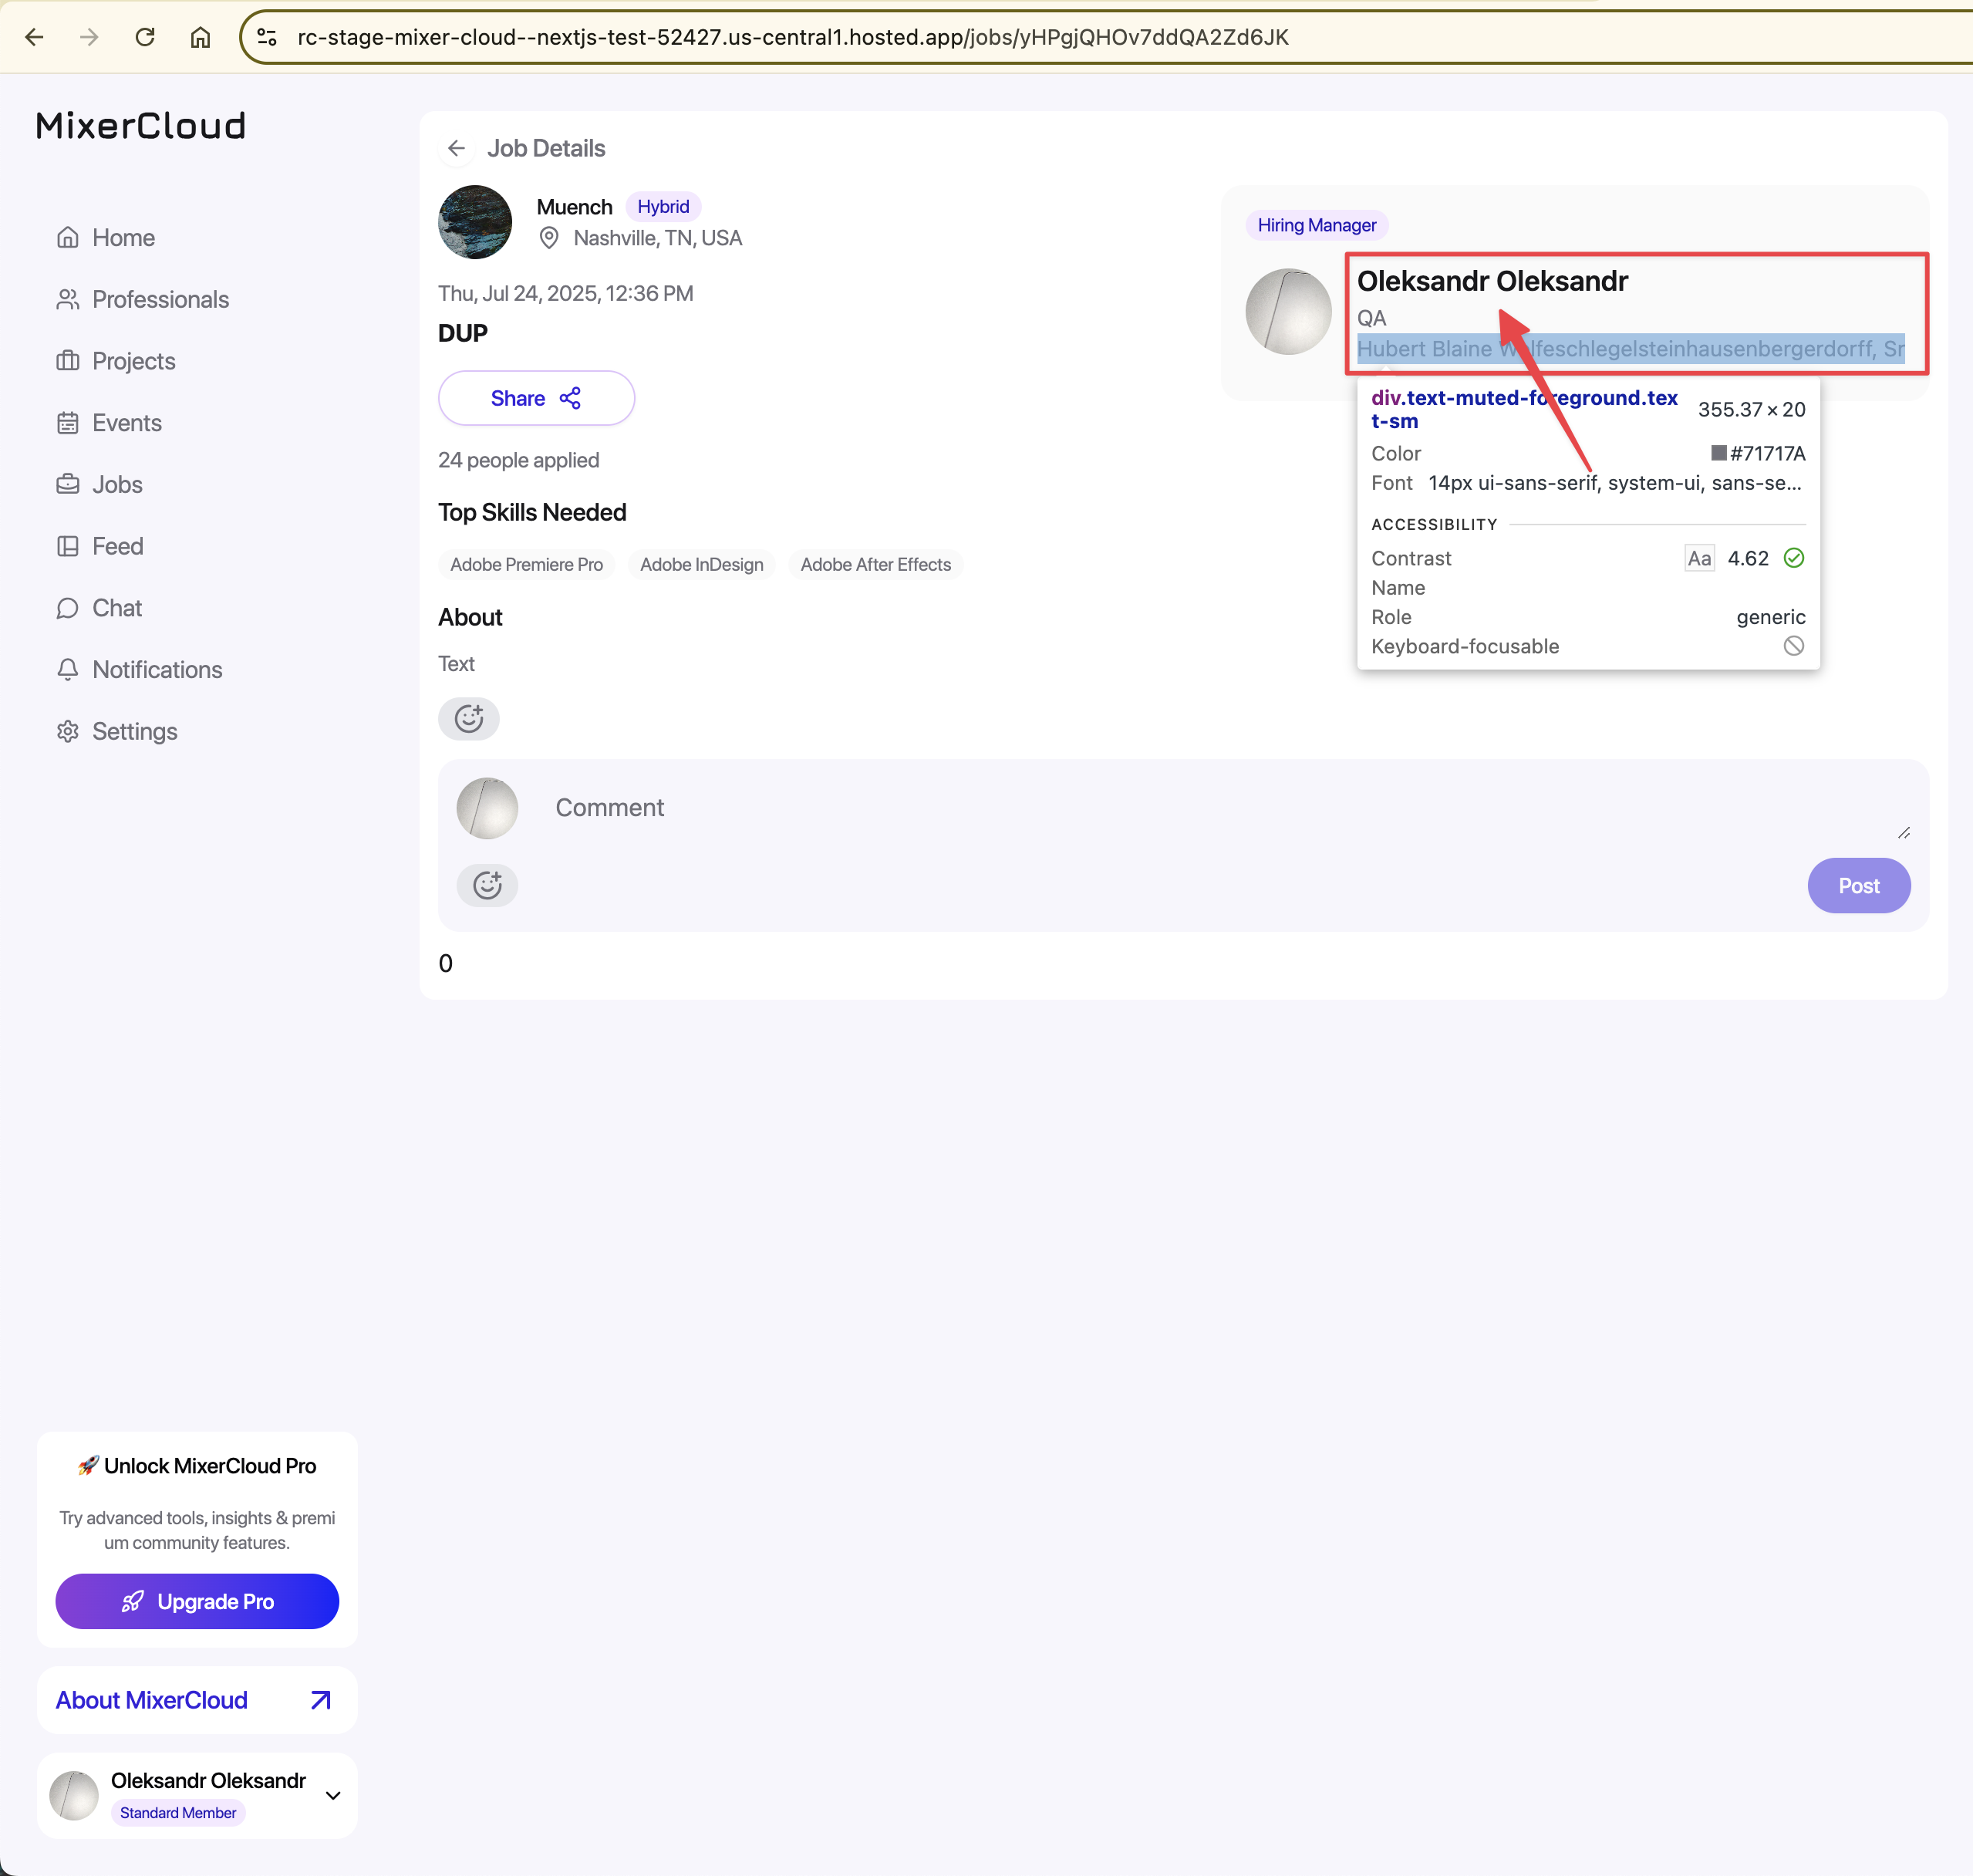This screenshot has height=1876, width=1973.
Task: Open site information icon in address bar
Action: 267,37
